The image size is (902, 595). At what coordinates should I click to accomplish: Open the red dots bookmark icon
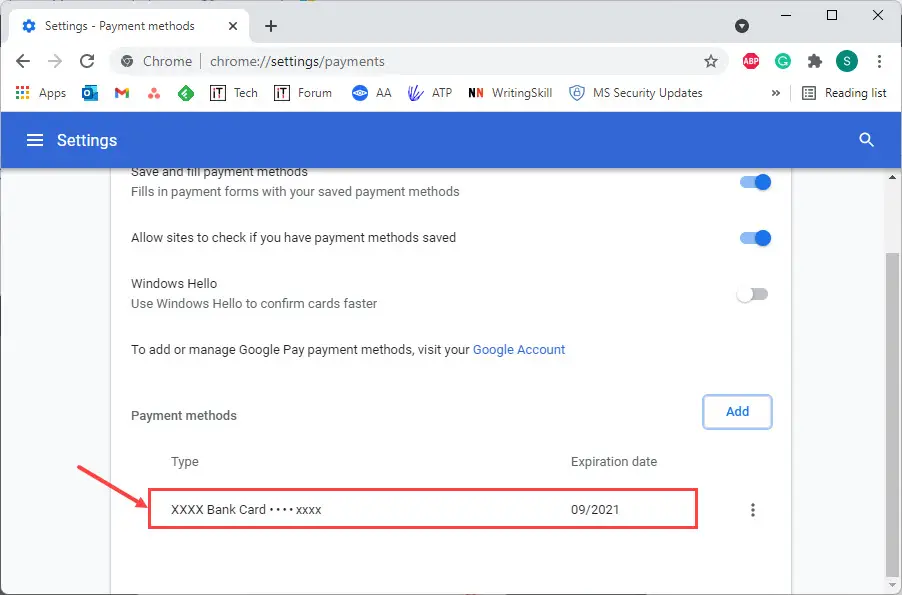[154, 93]
